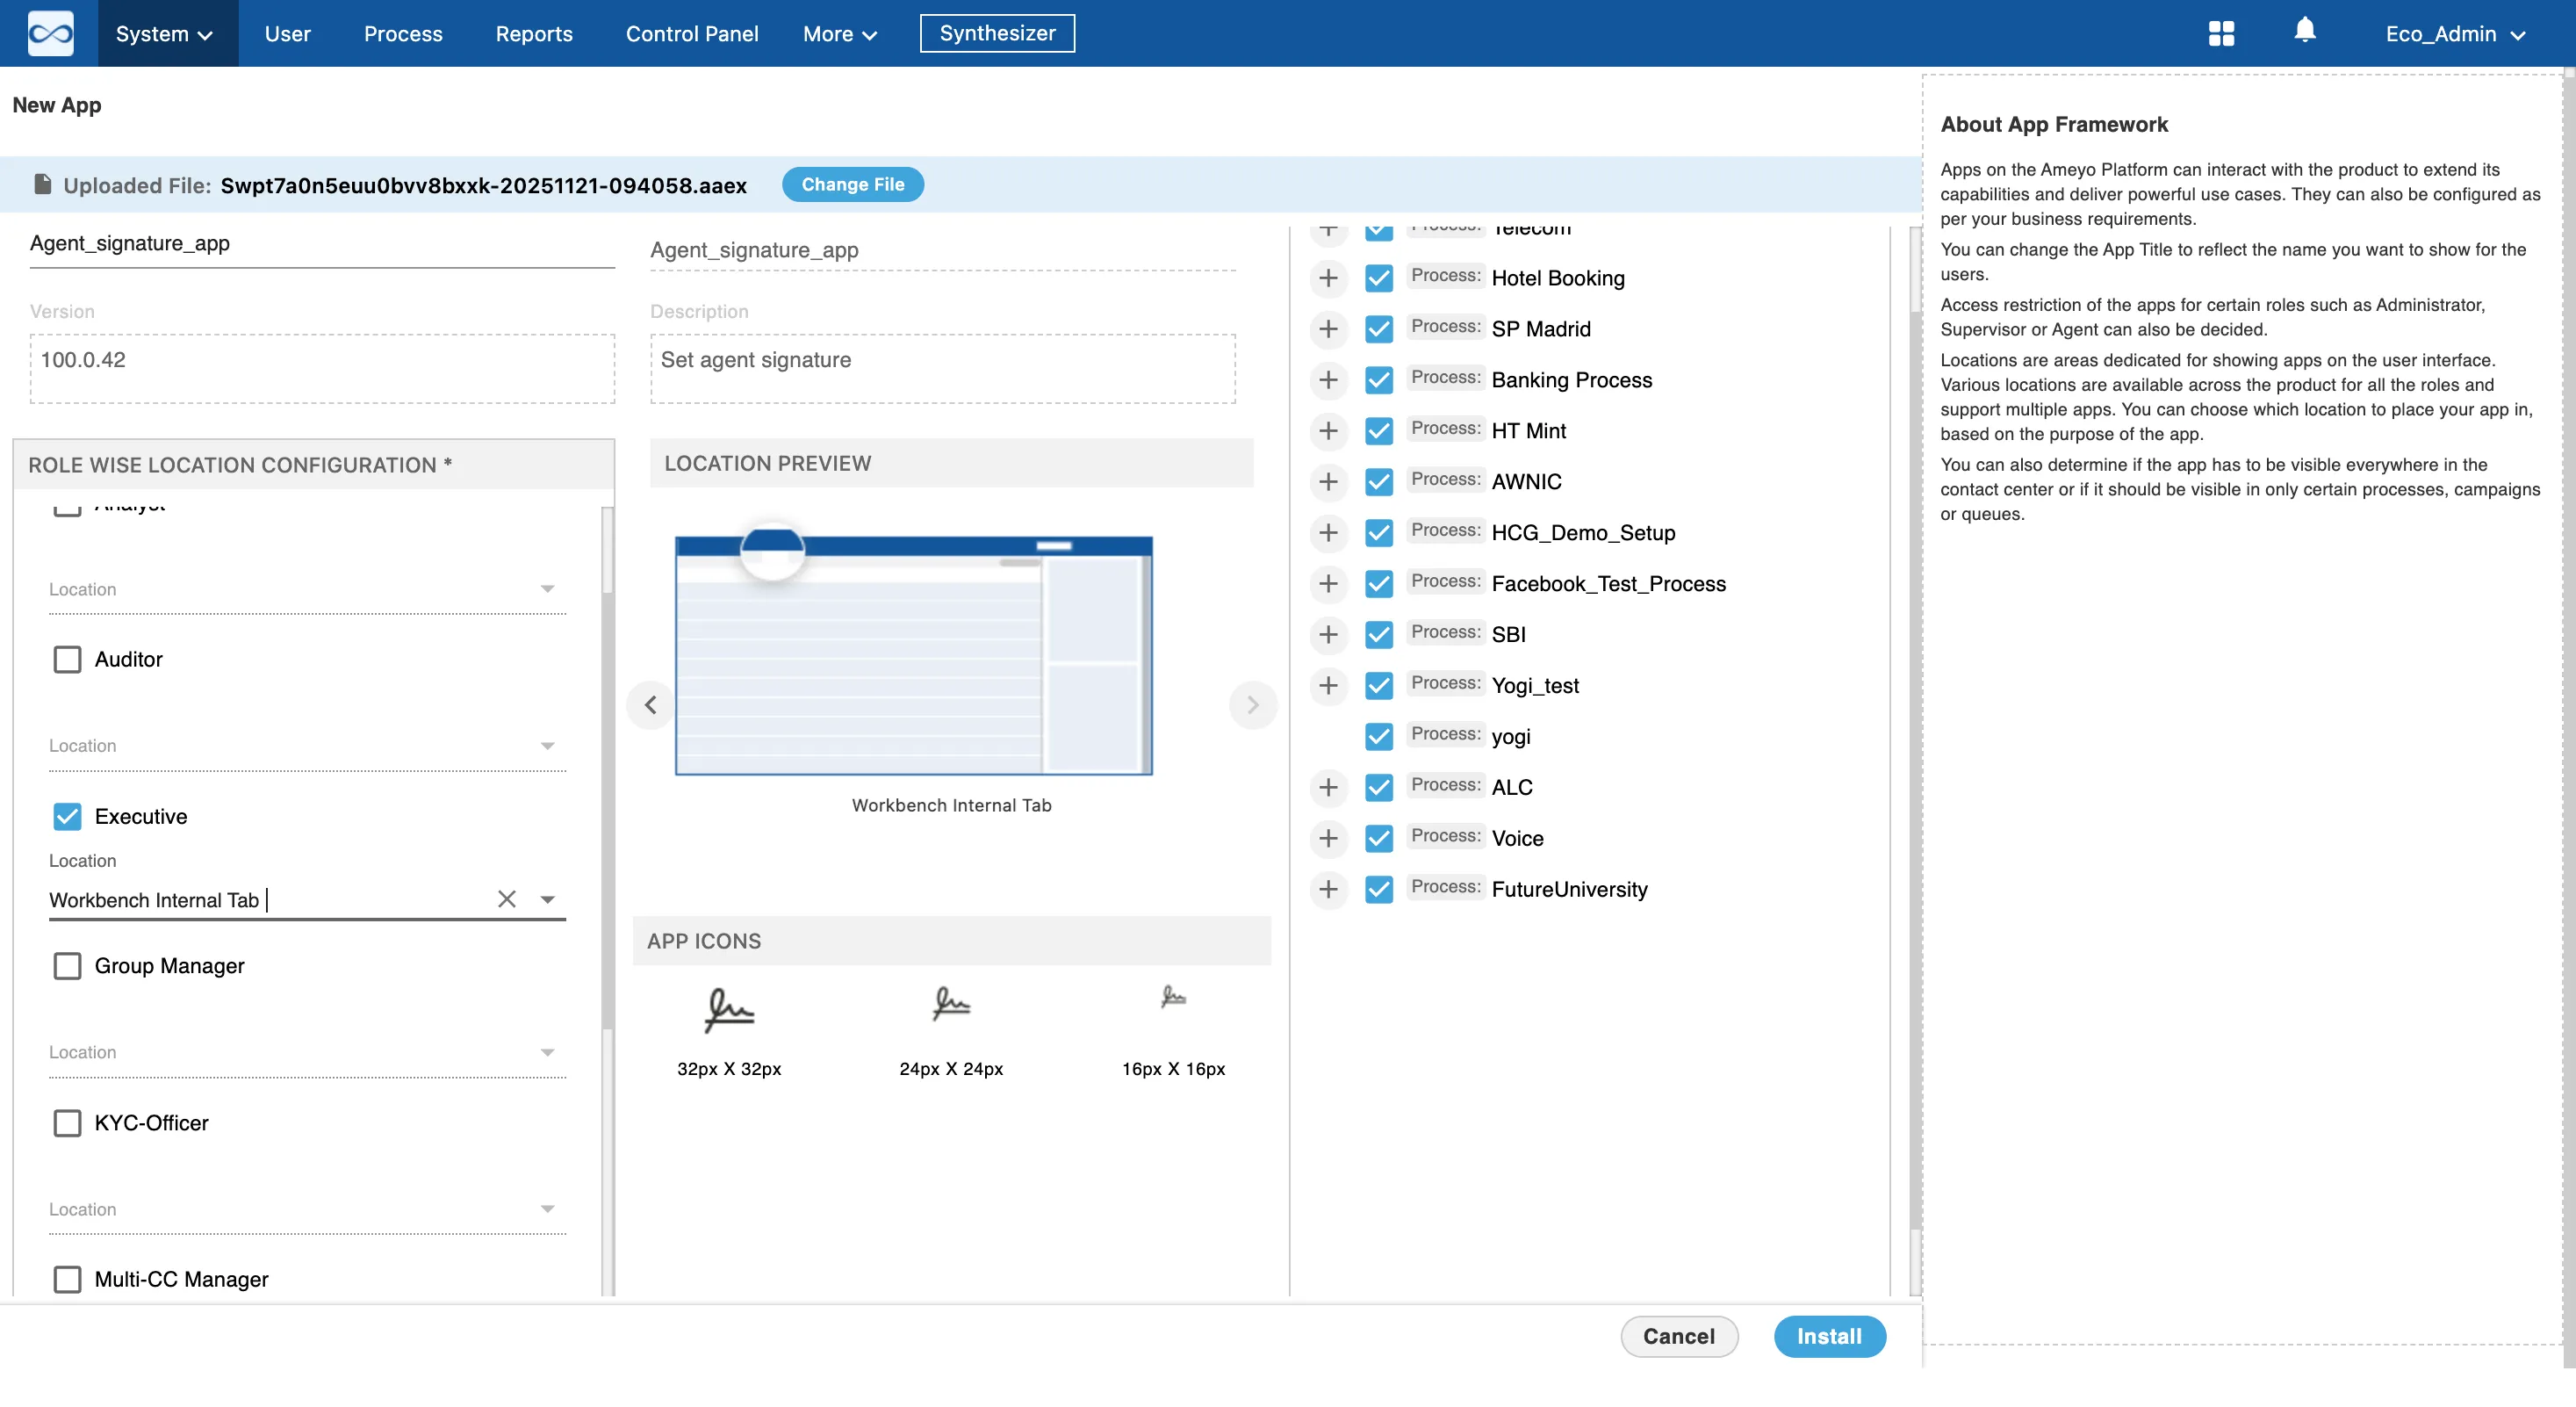Uncheck the Executive role checkbox
Screen dimensions: 2576x1407
pos(67,816)
